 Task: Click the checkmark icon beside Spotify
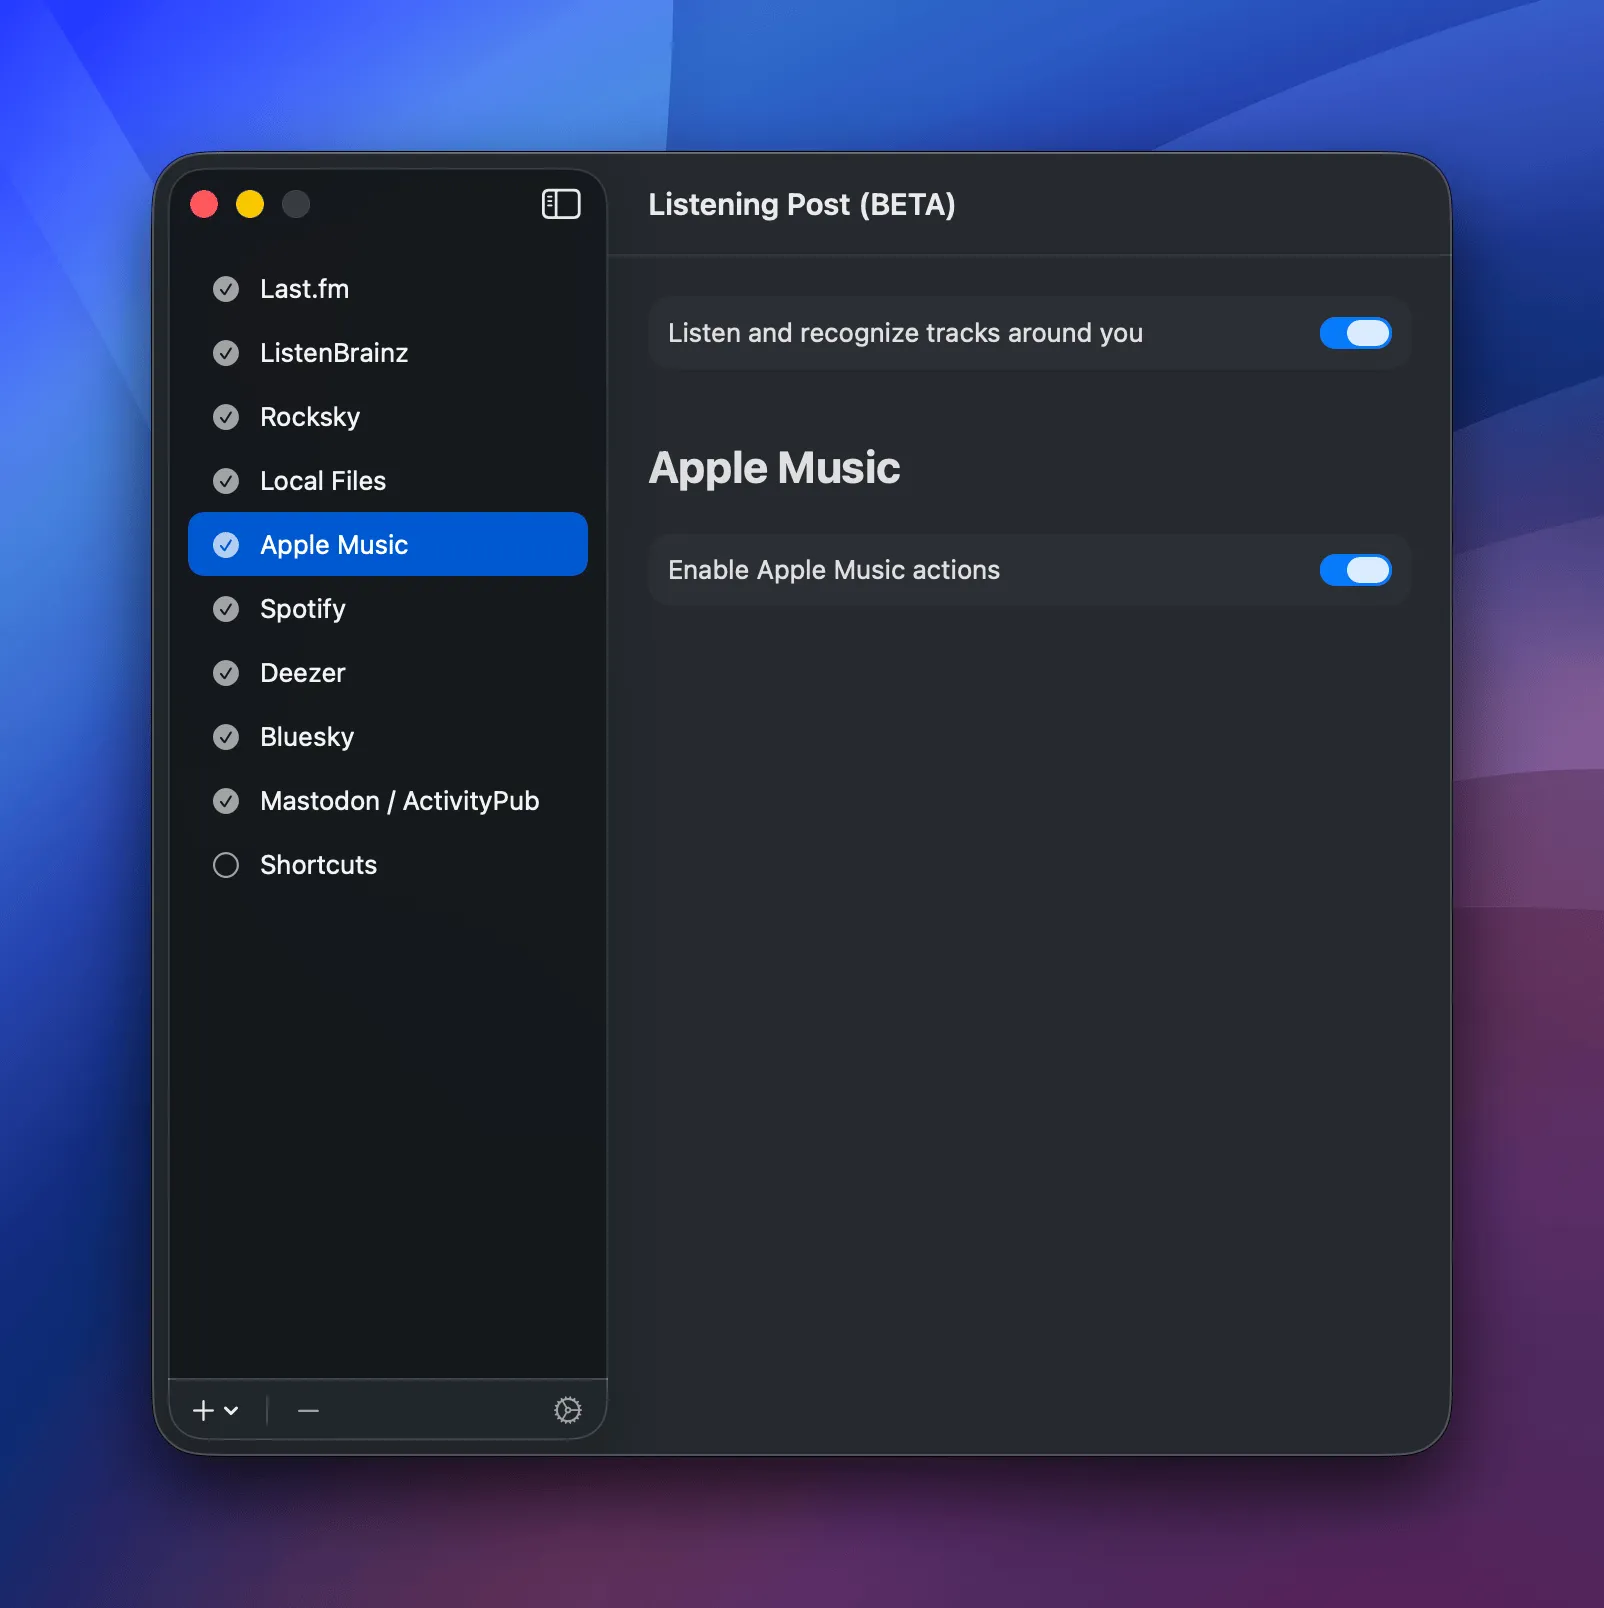[226, 609]
